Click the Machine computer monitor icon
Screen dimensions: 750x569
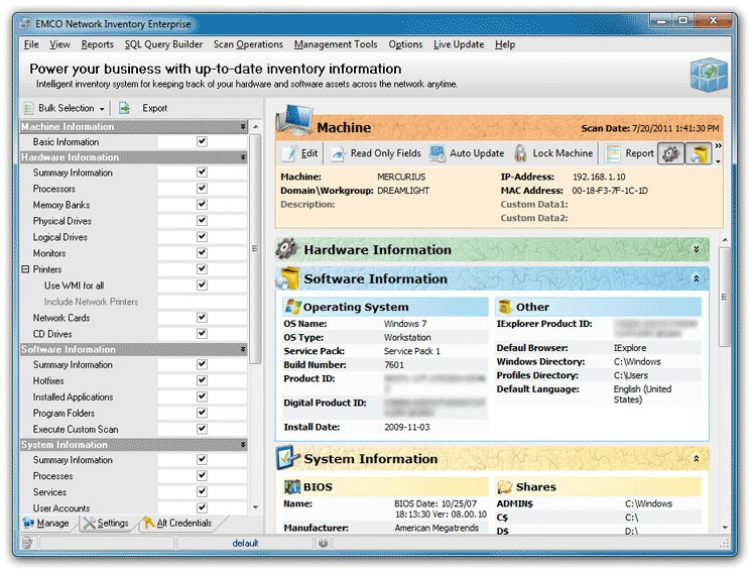pyautogui.click(x=295, y=121)
